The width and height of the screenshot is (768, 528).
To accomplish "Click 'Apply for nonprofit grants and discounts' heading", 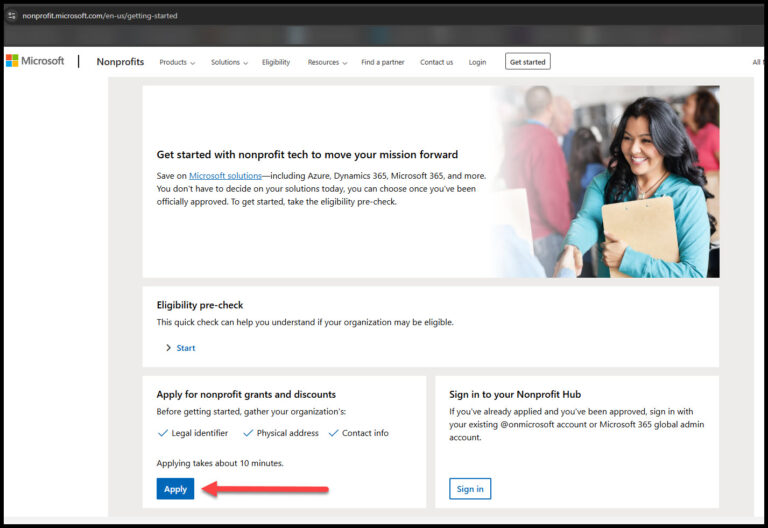I will pyautogui.click(x=246, y=394).
